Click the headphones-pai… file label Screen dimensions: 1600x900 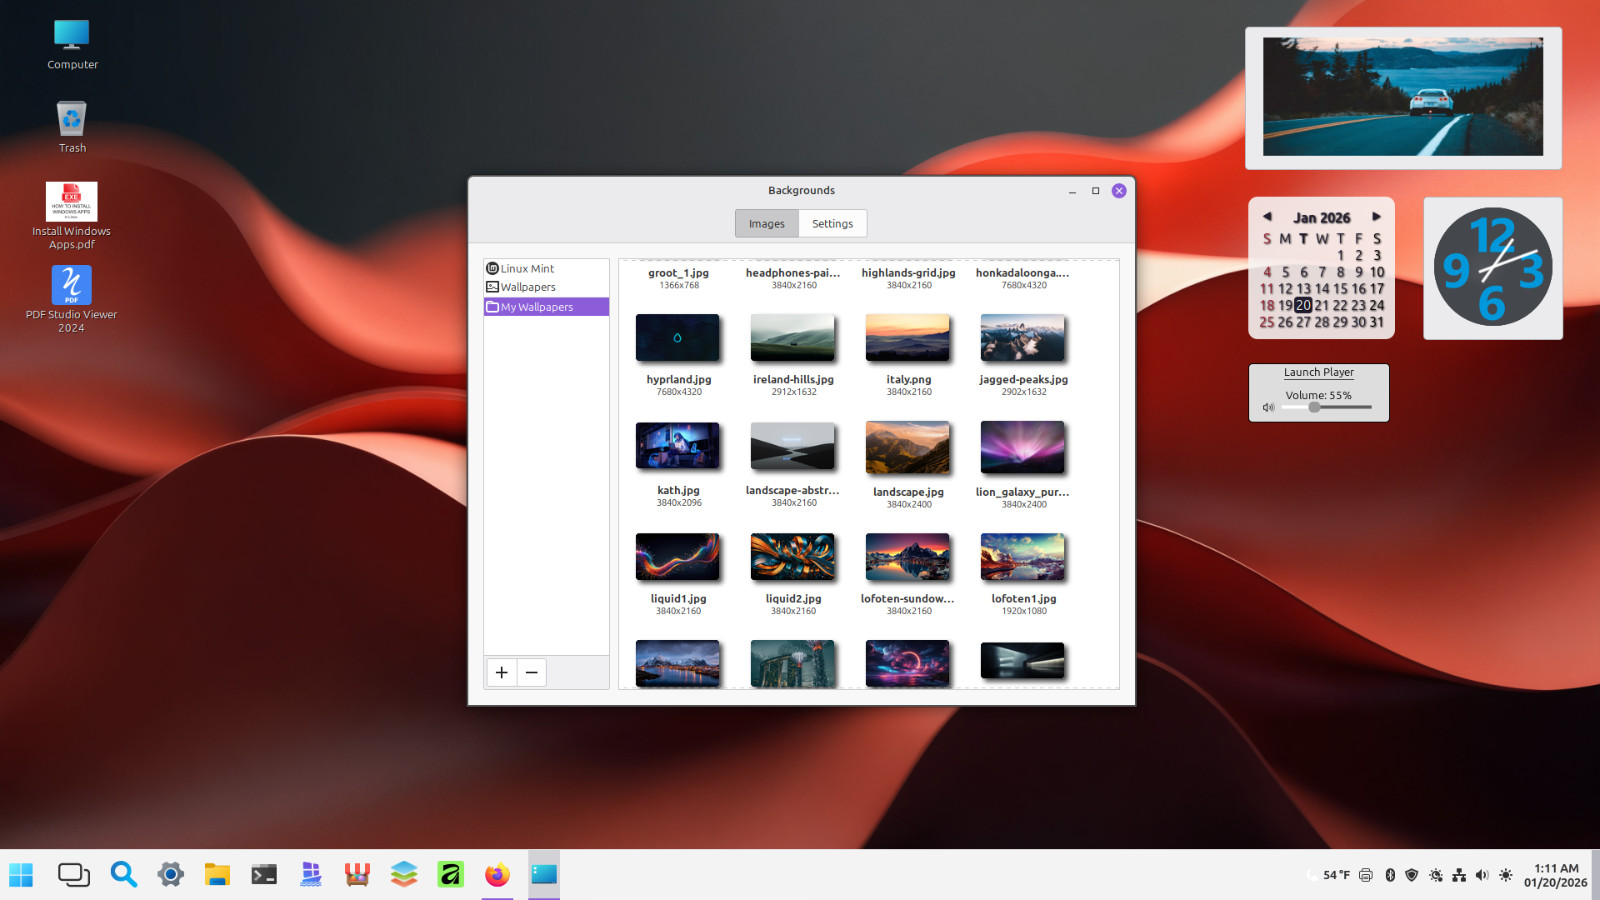793,273
